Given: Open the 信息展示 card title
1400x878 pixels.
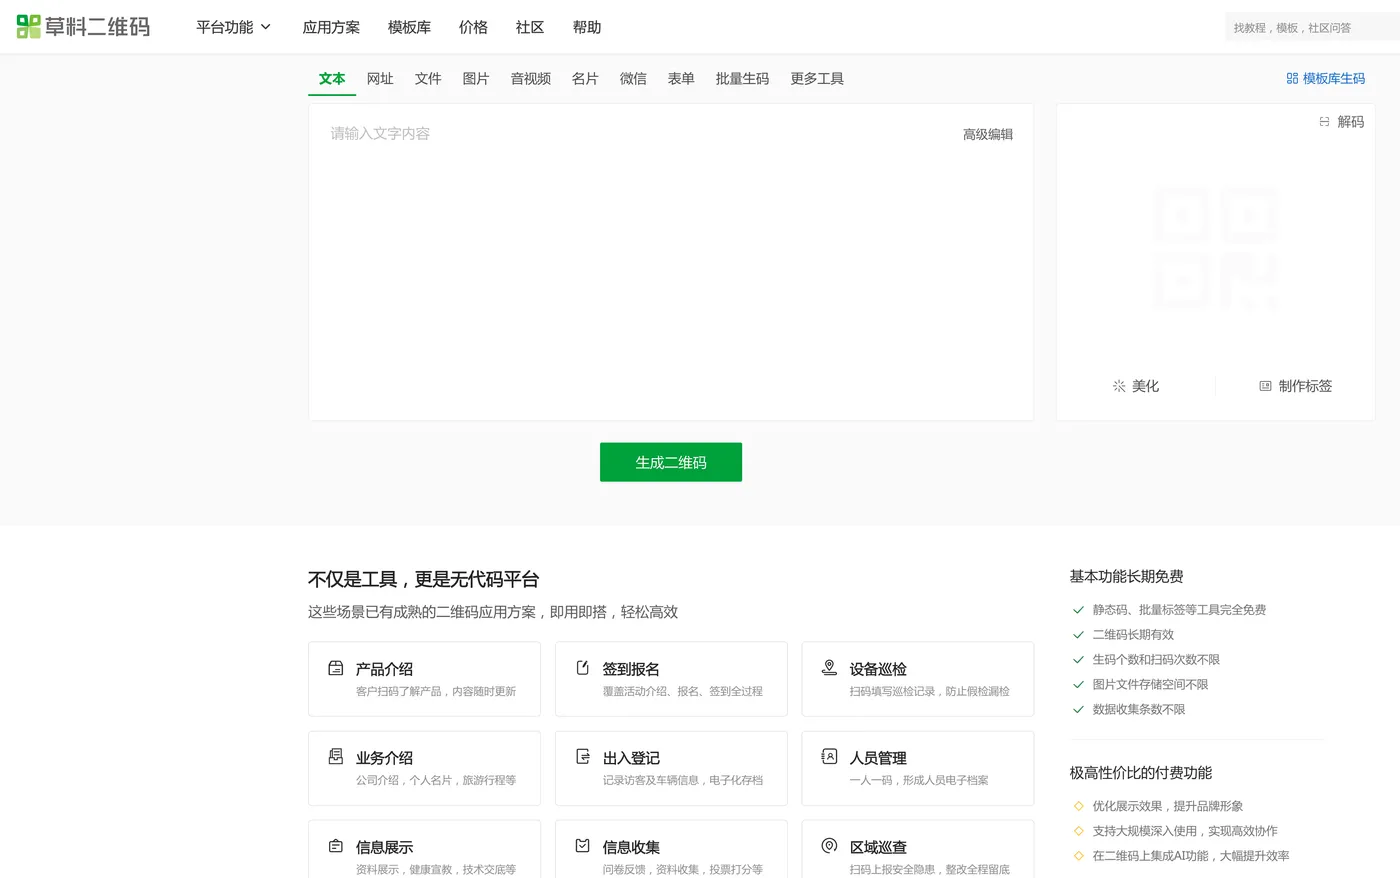Looking at the screenshot, I should pyautogui.click(x=384, y=847).
